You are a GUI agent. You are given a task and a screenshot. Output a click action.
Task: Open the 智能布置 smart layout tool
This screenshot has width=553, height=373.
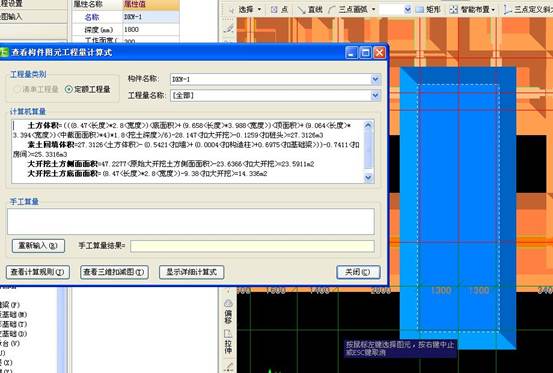473,10
